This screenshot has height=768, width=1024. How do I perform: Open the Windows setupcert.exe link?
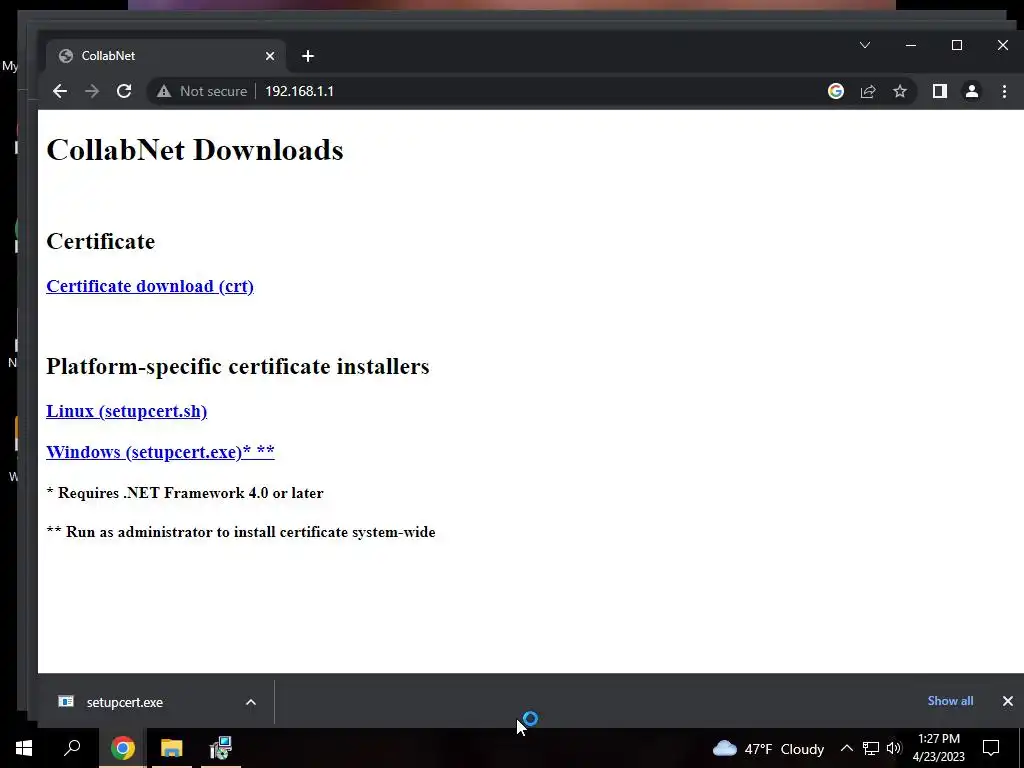coord(160,452)
